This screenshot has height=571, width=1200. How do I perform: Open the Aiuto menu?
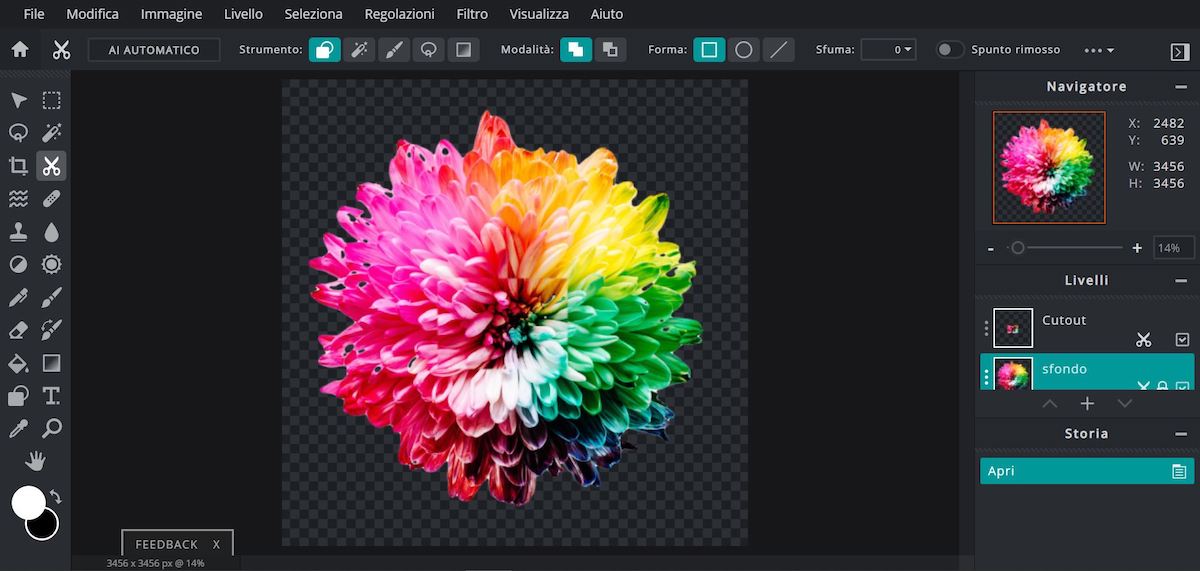pos(606,14)
